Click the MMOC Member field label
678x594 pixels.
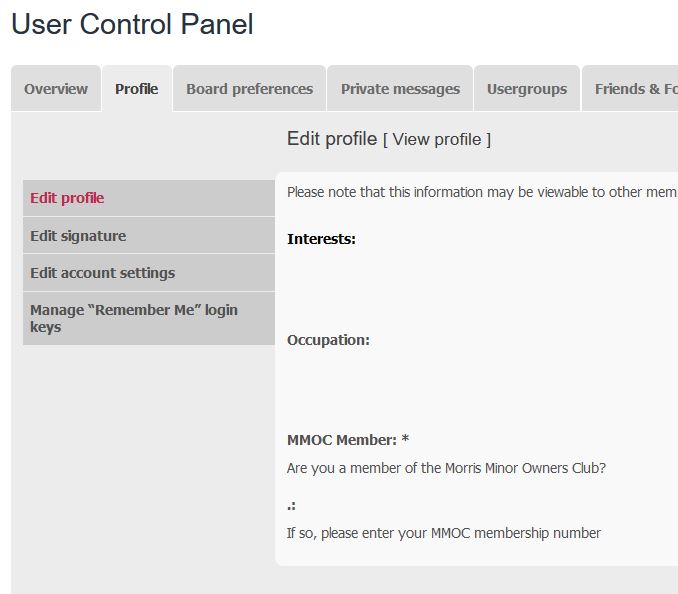pos(348,440)
